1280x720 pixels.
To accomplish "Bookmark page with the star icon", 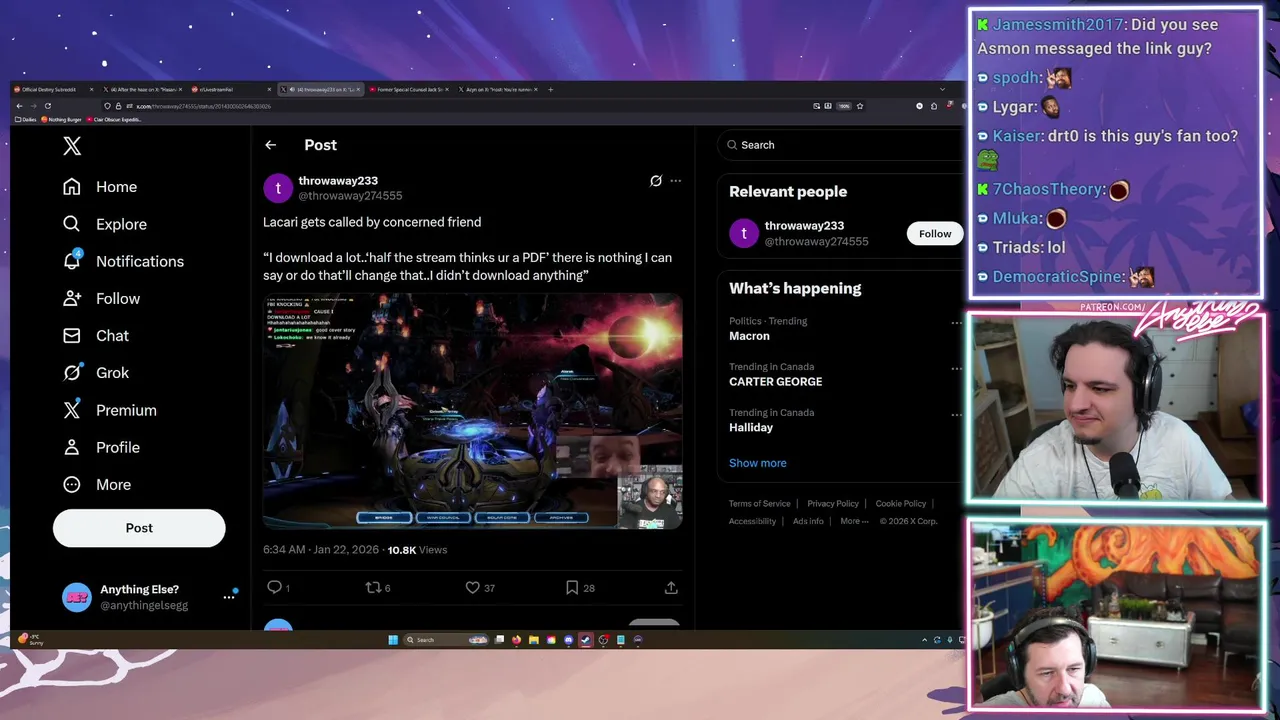I will (x=860, y=106).
